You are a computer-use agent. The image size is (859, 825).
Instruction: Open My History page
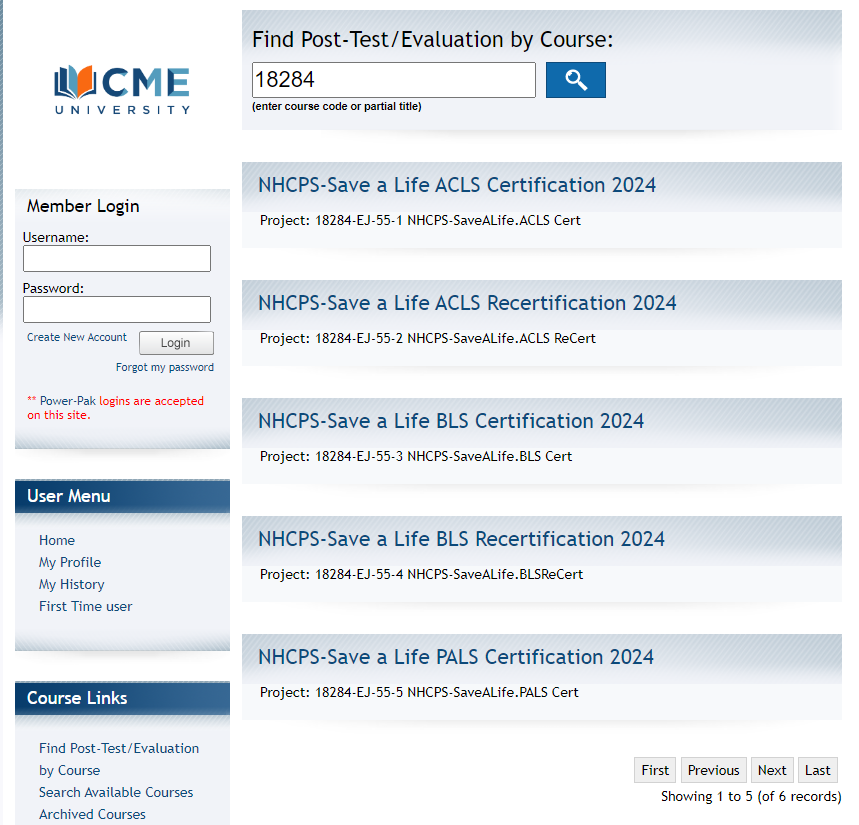pos(71,584)
